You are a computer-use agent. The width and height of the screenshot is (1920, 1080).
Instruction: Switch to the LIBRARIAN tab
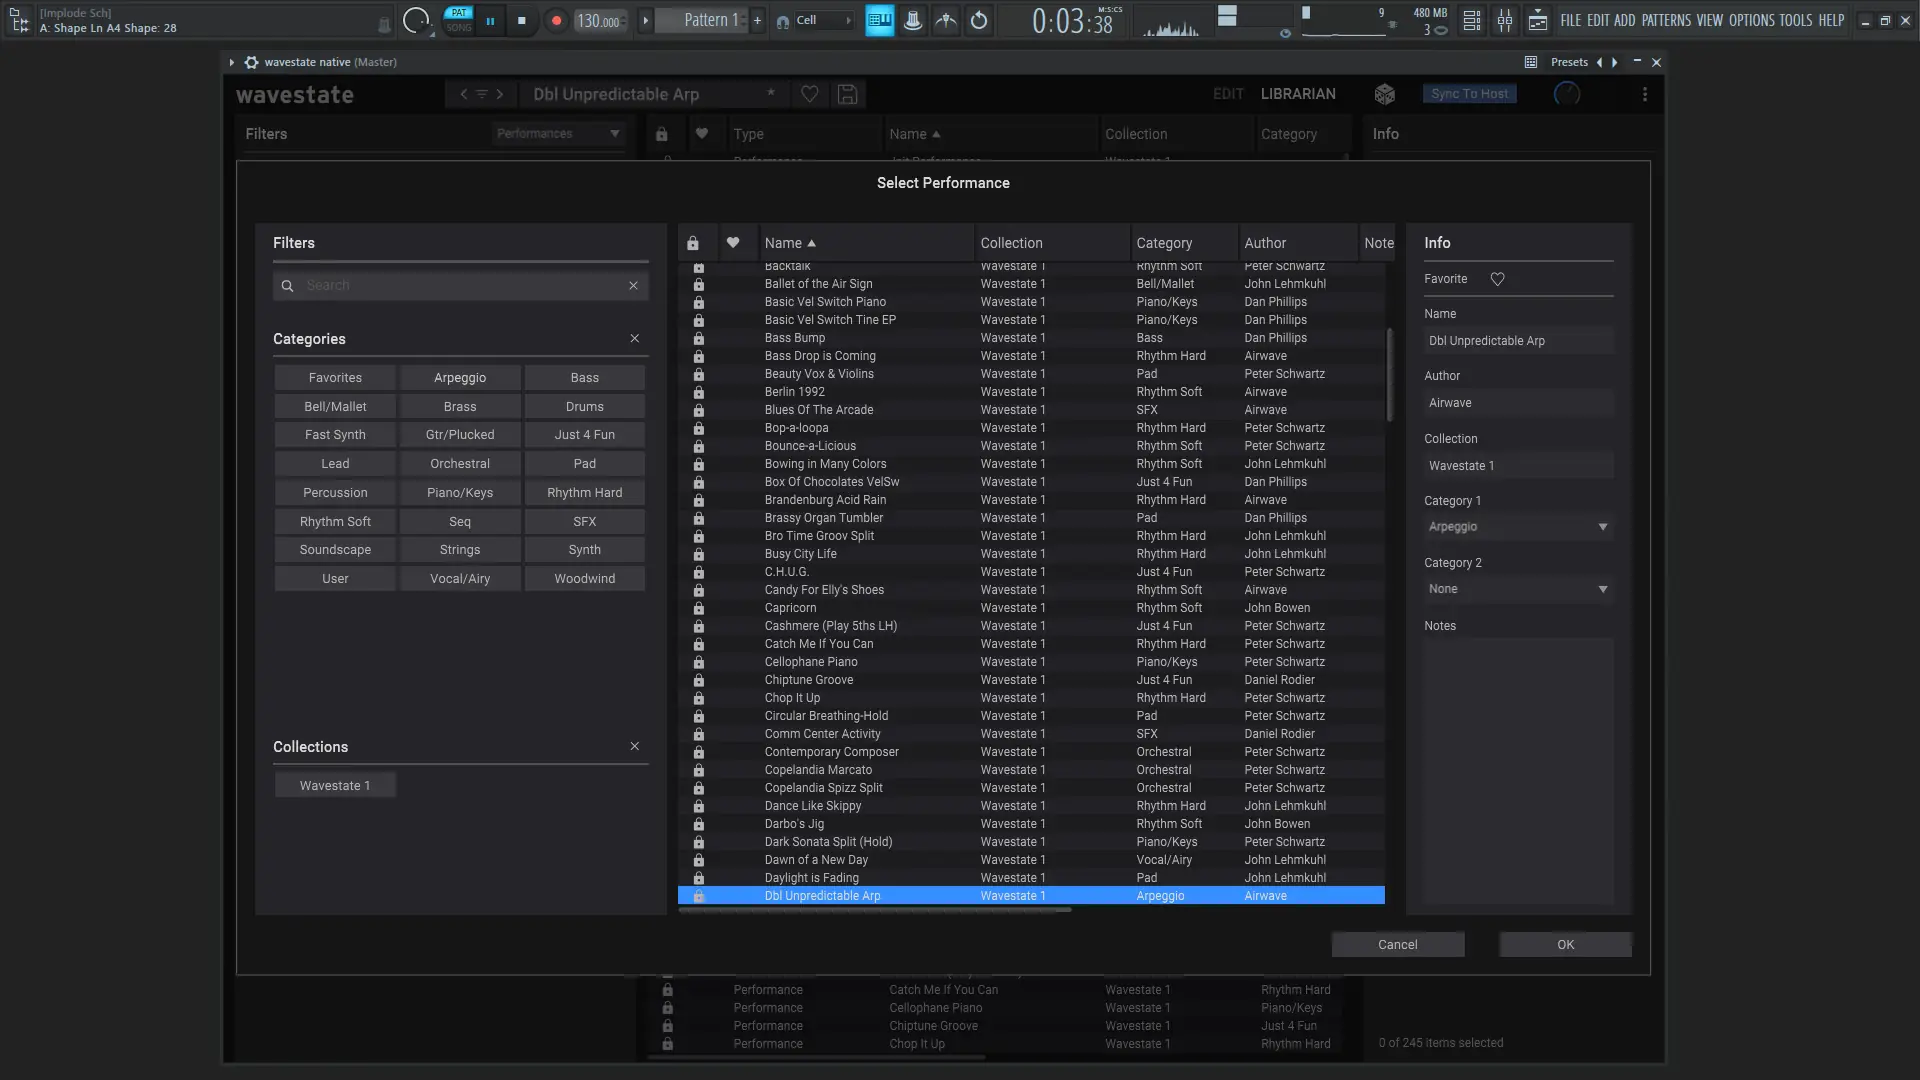(1297, 94)
